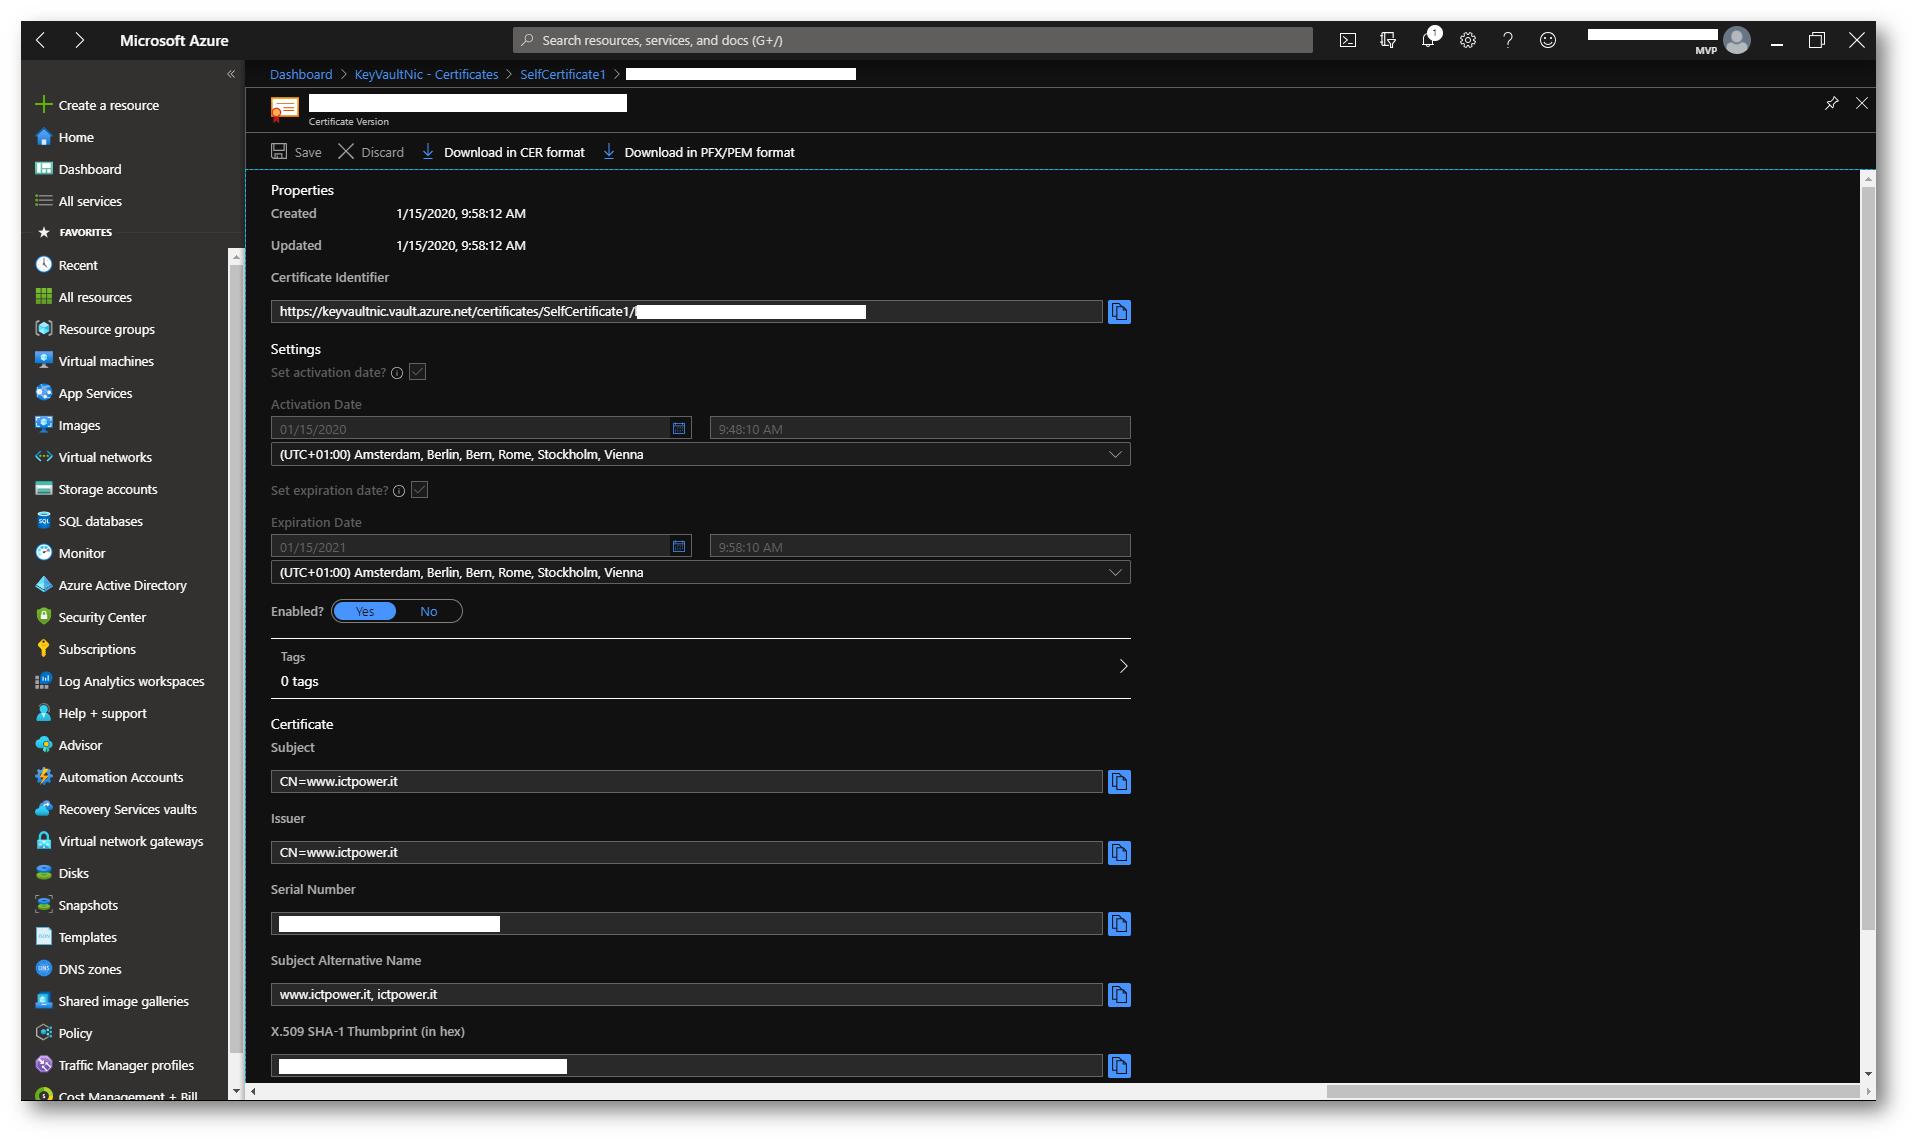
Task: Copy the Serial Number to clipboard
Action: [x=1119, y=924]
